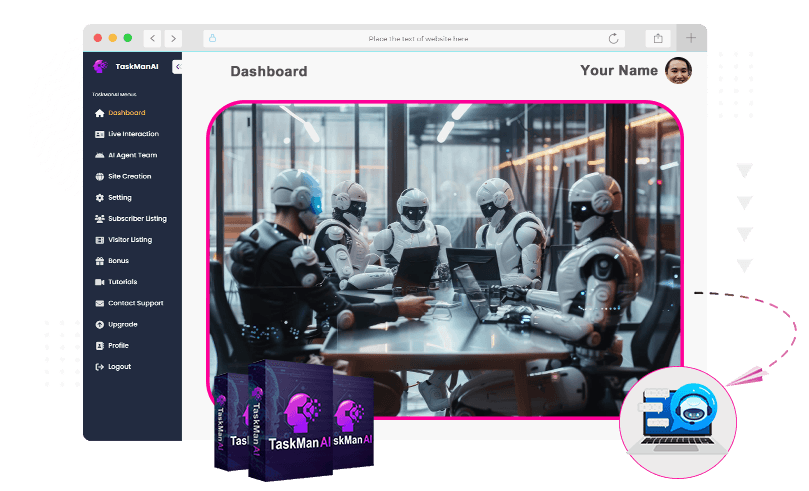Screen dimensions: 809x491
Task: Click the browser share icon
Action: pyautogui.click(x=658, y=38)
